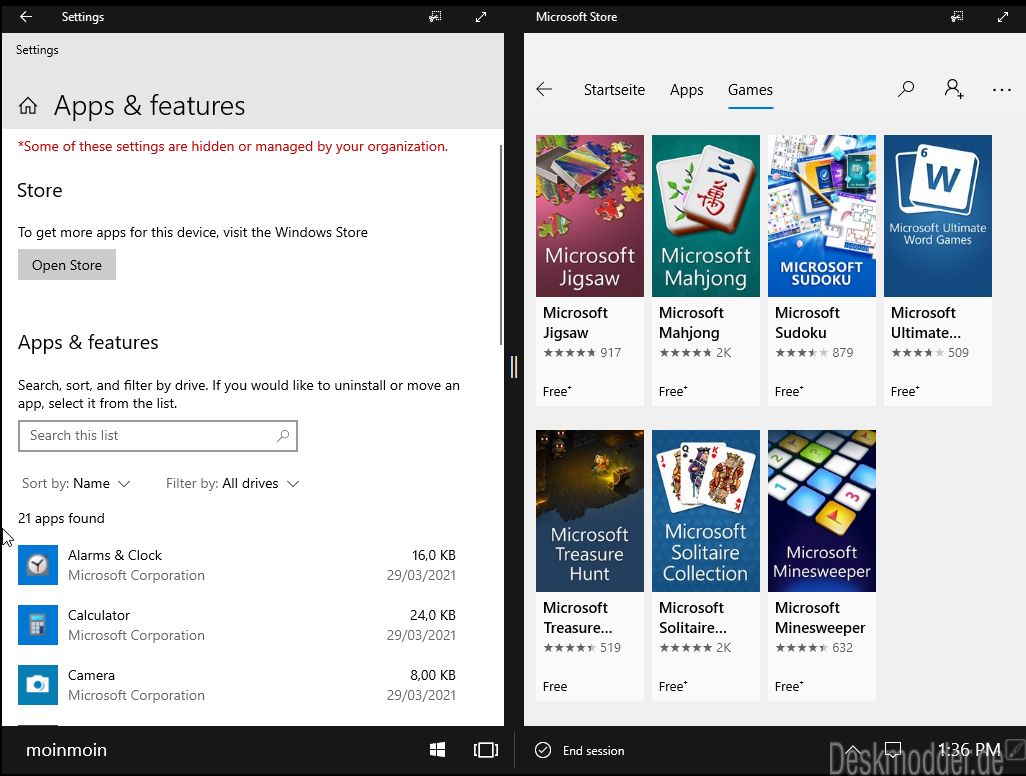
Task: Open the Store account sign-in icon
Action: [954, 88]
